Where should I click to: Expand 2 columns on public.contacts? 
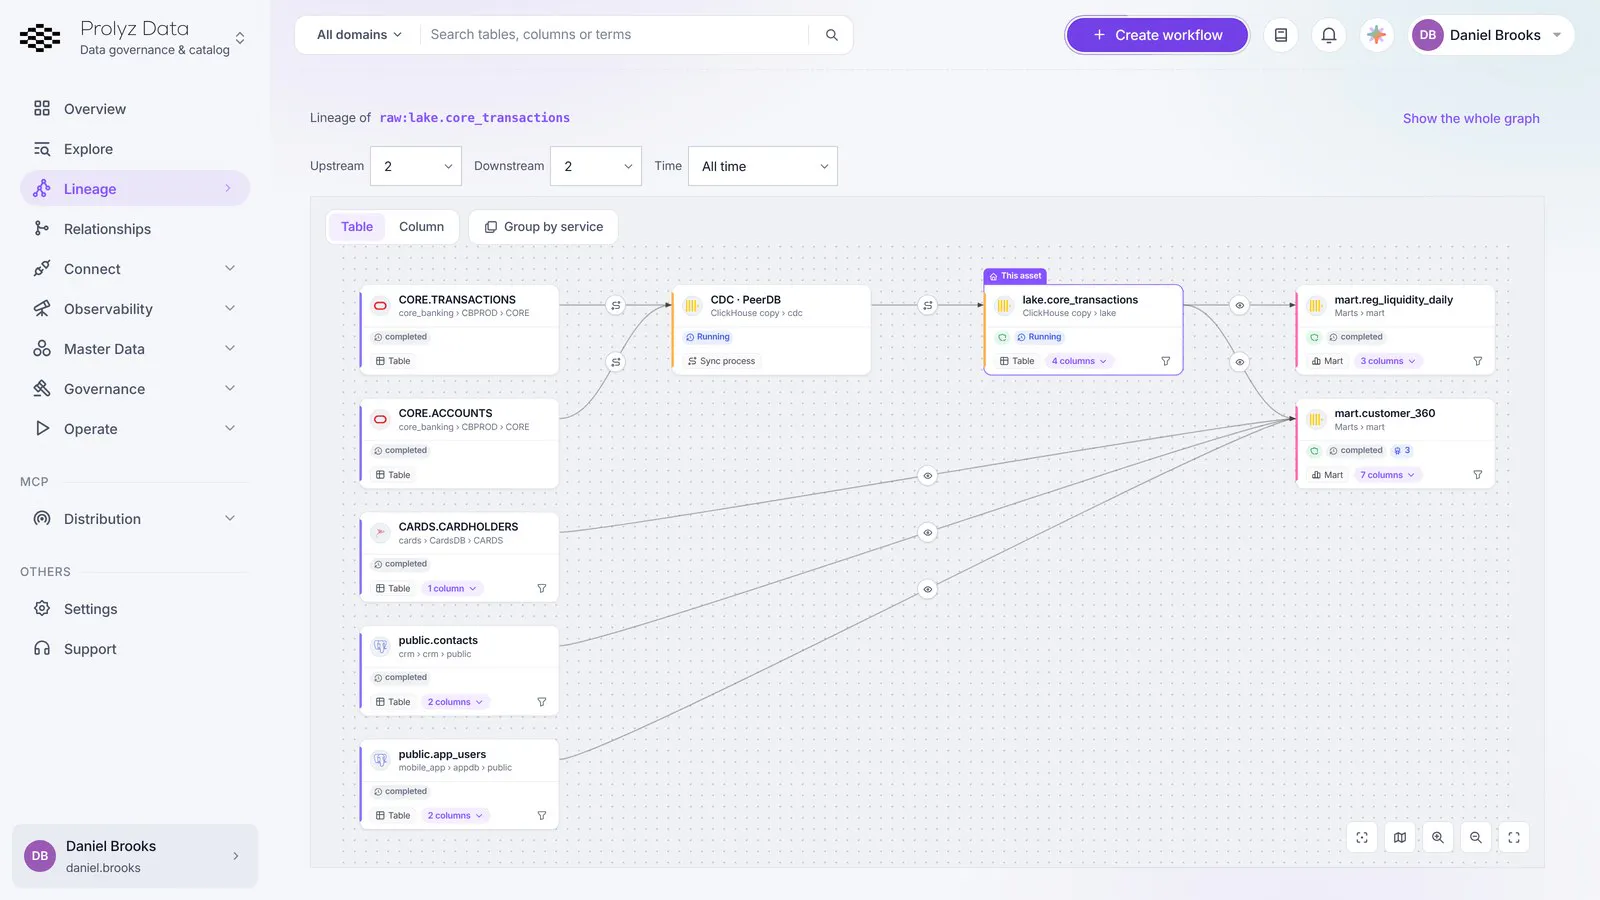tap(455, 702)
